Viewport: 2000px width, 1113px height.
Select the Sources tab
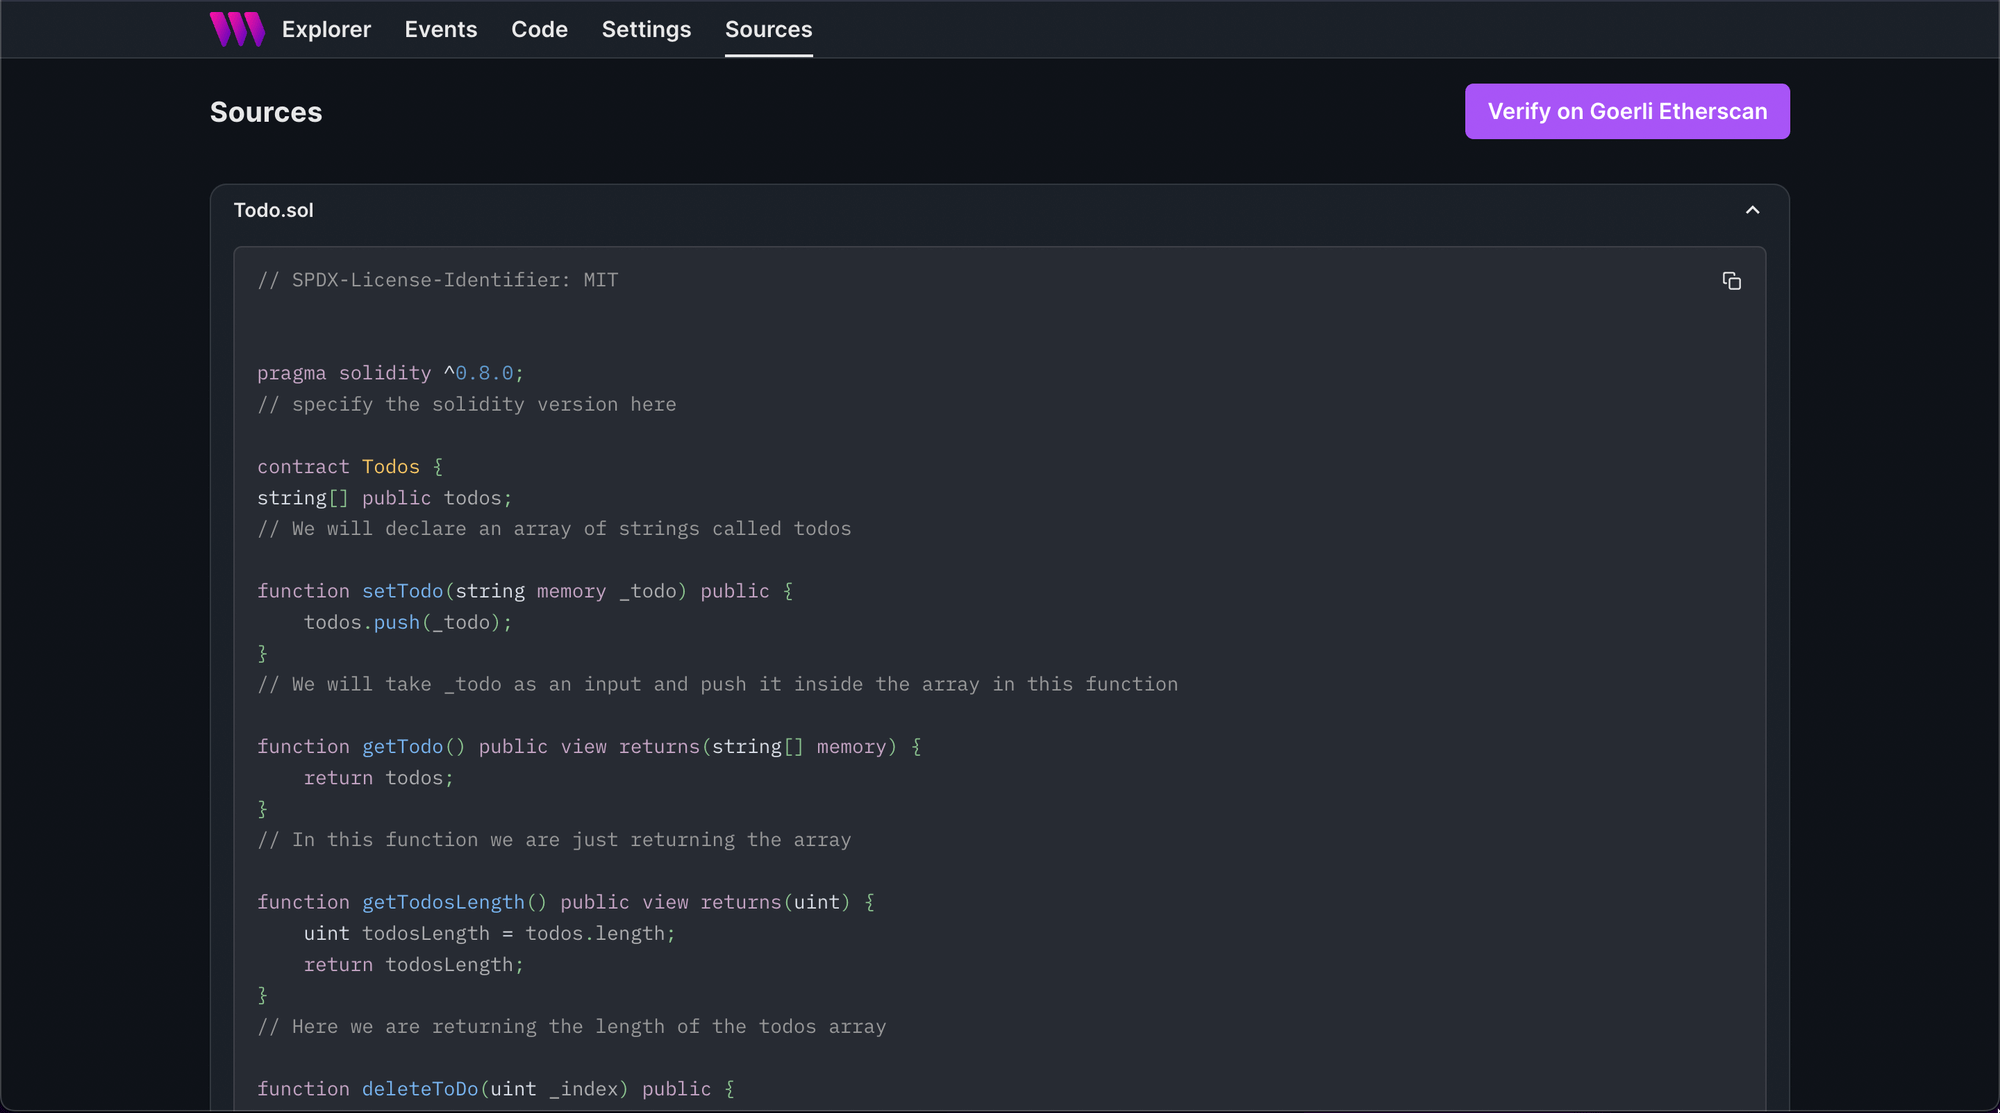point(768,29)
